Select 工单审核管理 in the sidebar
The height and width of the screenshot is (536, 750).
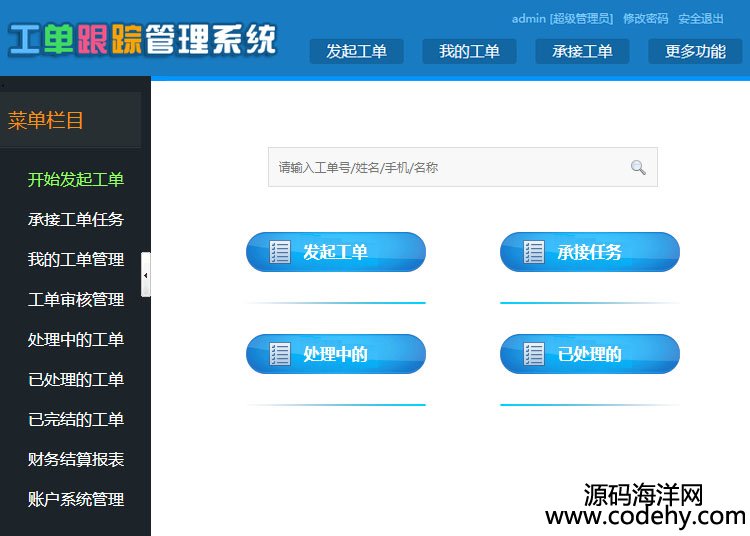(x=76, y=300)
